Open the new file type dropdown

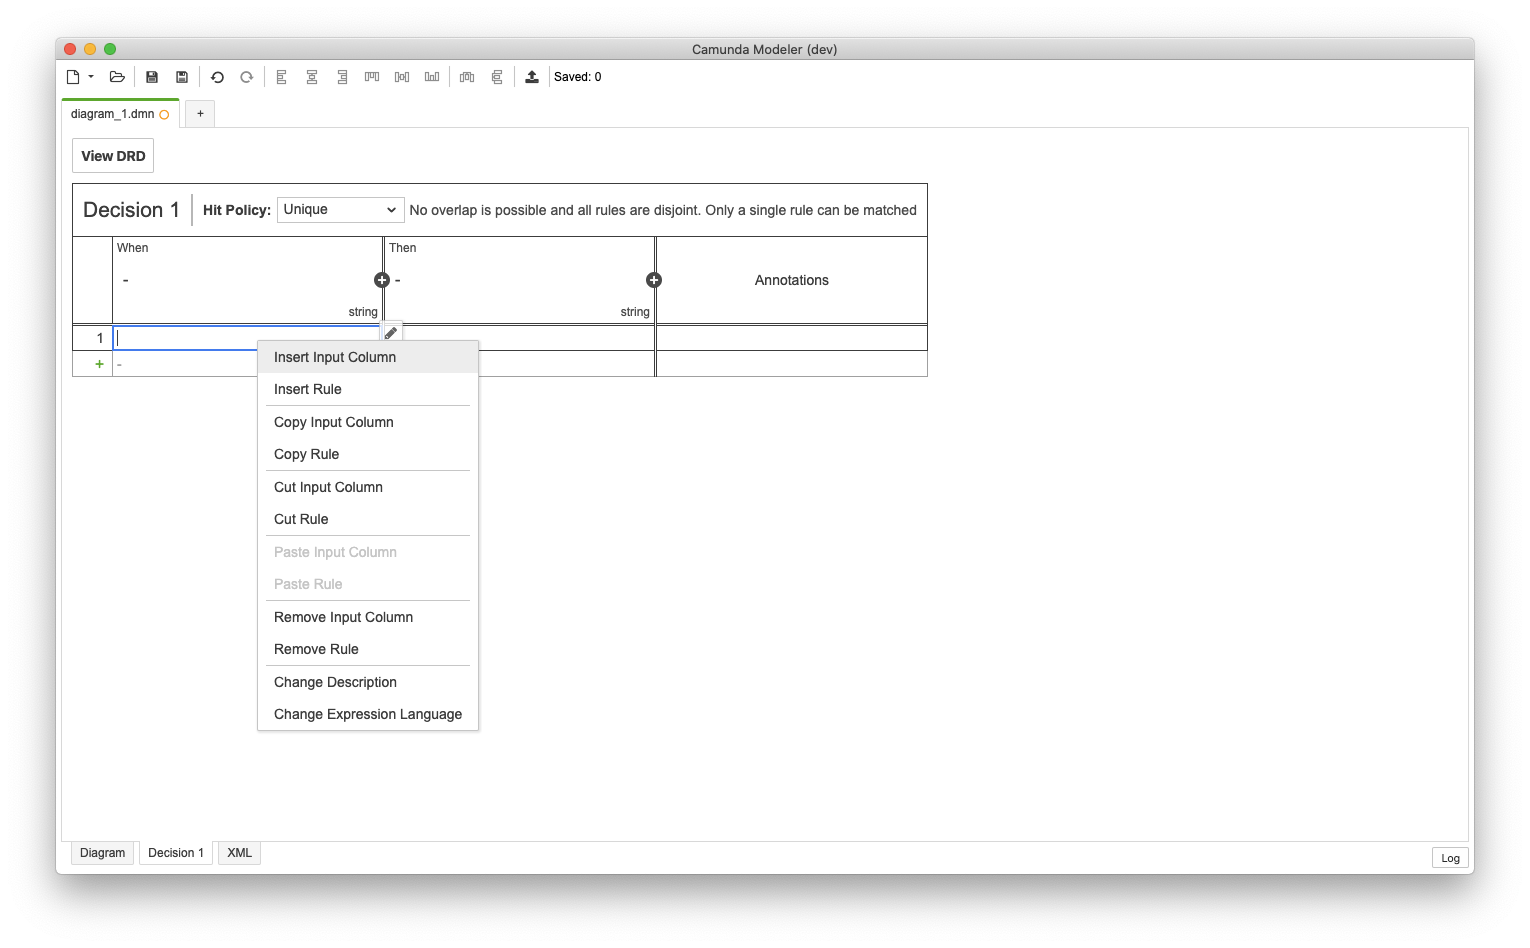(91, 76)
